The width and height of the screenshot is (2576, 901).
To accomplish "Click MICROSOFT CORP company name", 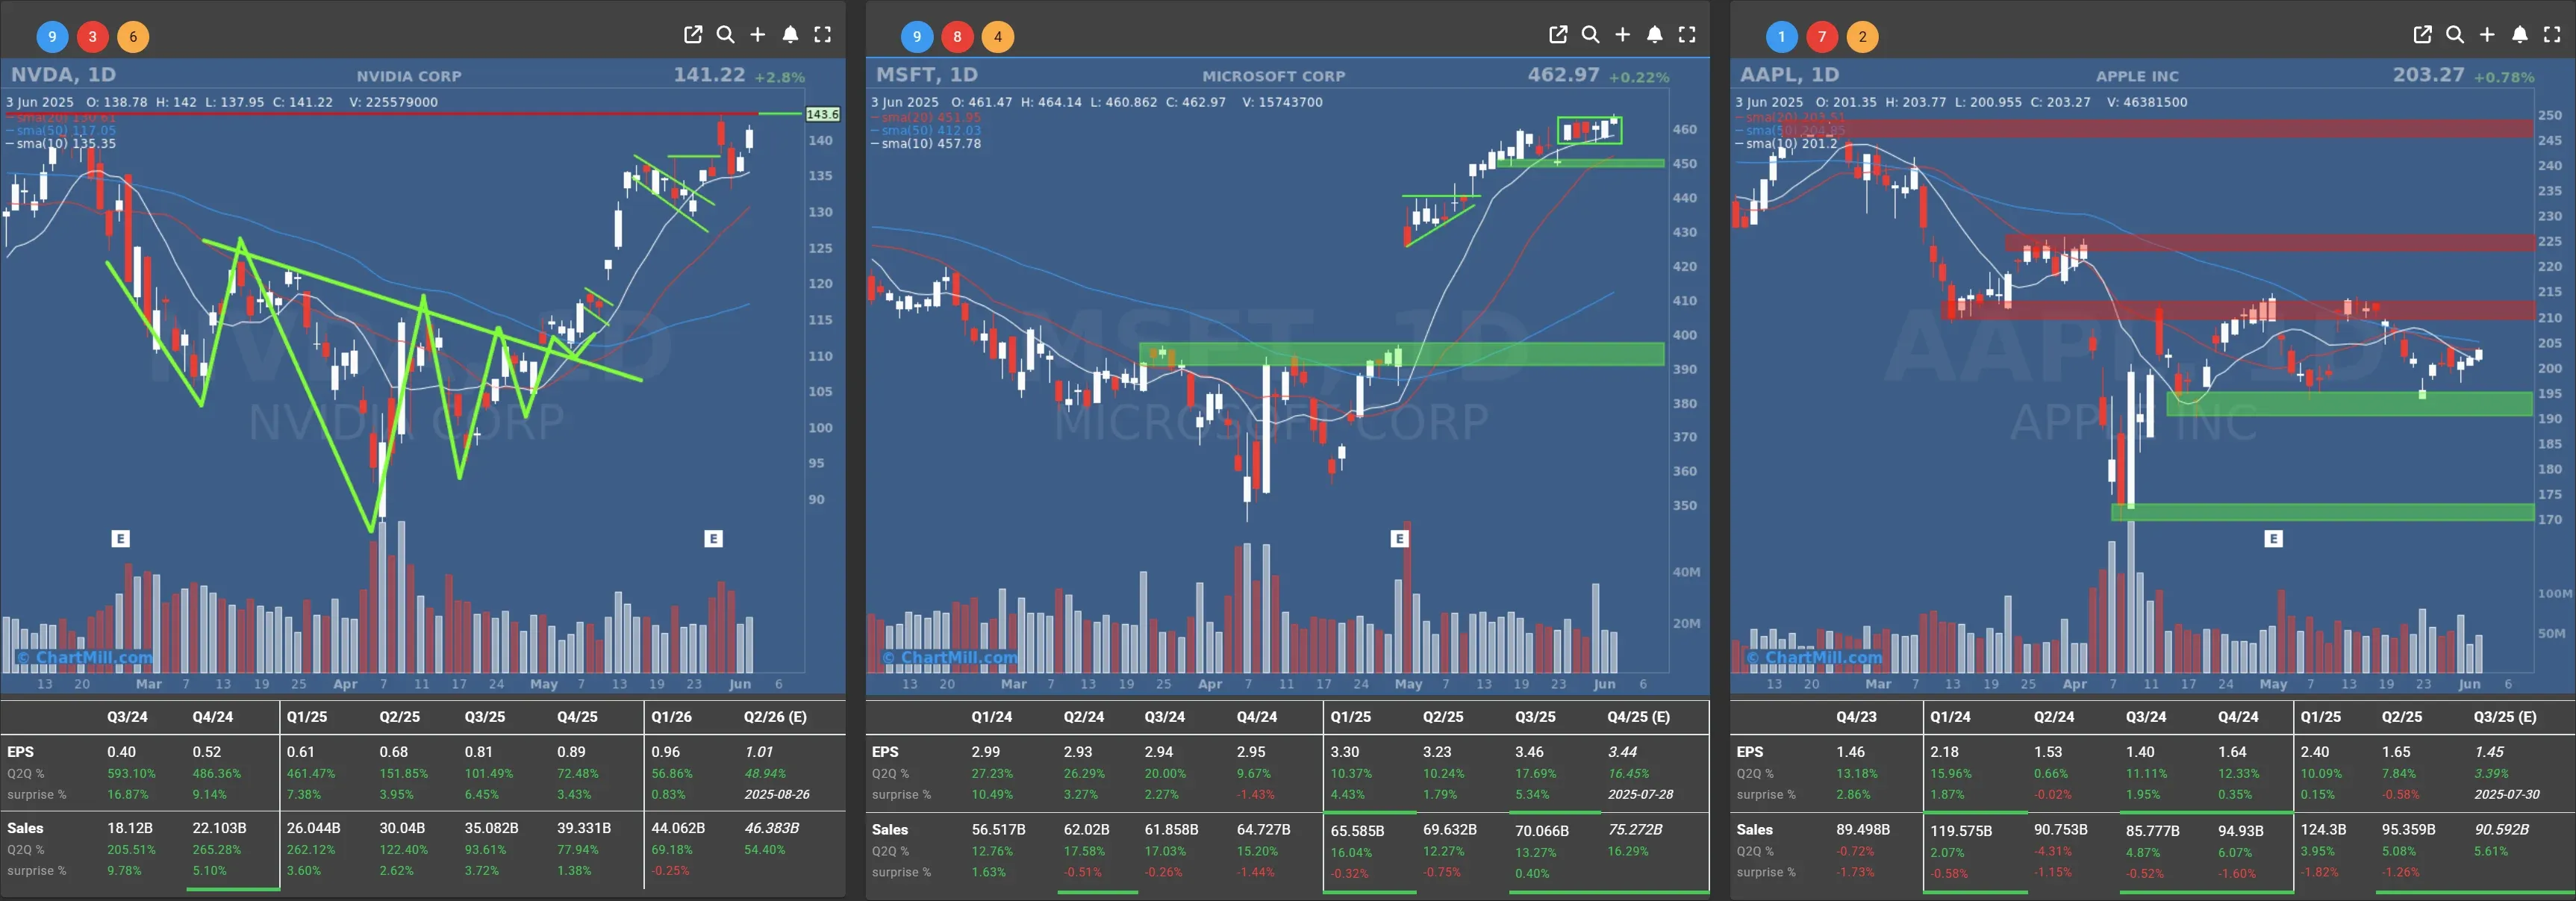I will (1274, 76).
